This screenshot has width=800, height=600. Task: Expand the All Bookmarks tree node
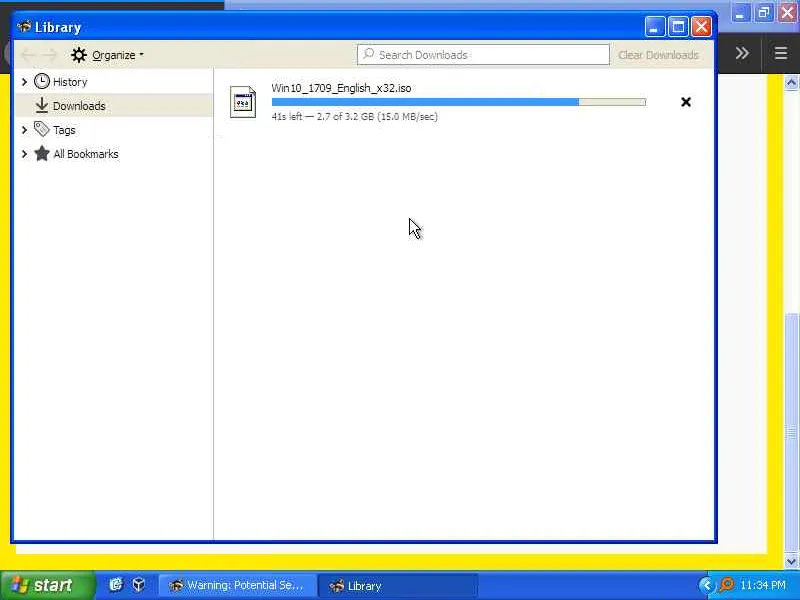(24, 154)
